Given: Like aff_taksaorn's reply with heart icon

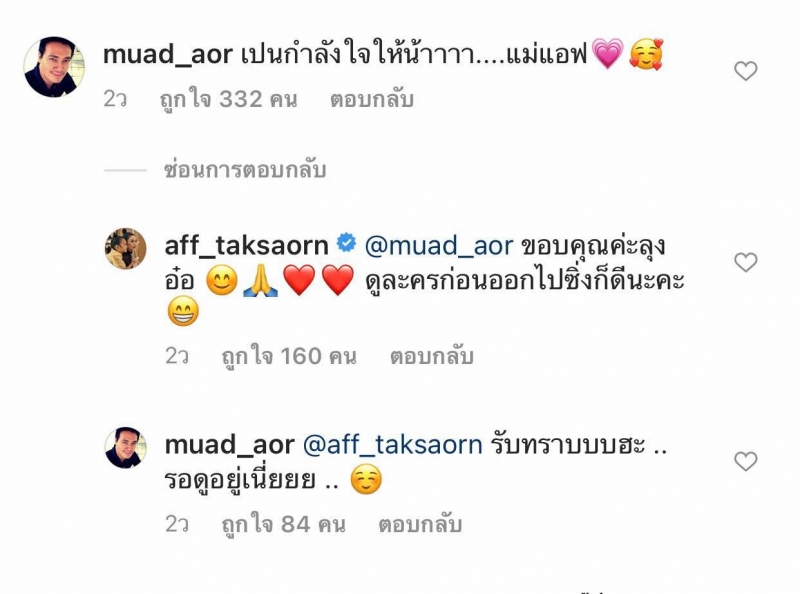Looking at the screenshot, I should pos(745,262).
